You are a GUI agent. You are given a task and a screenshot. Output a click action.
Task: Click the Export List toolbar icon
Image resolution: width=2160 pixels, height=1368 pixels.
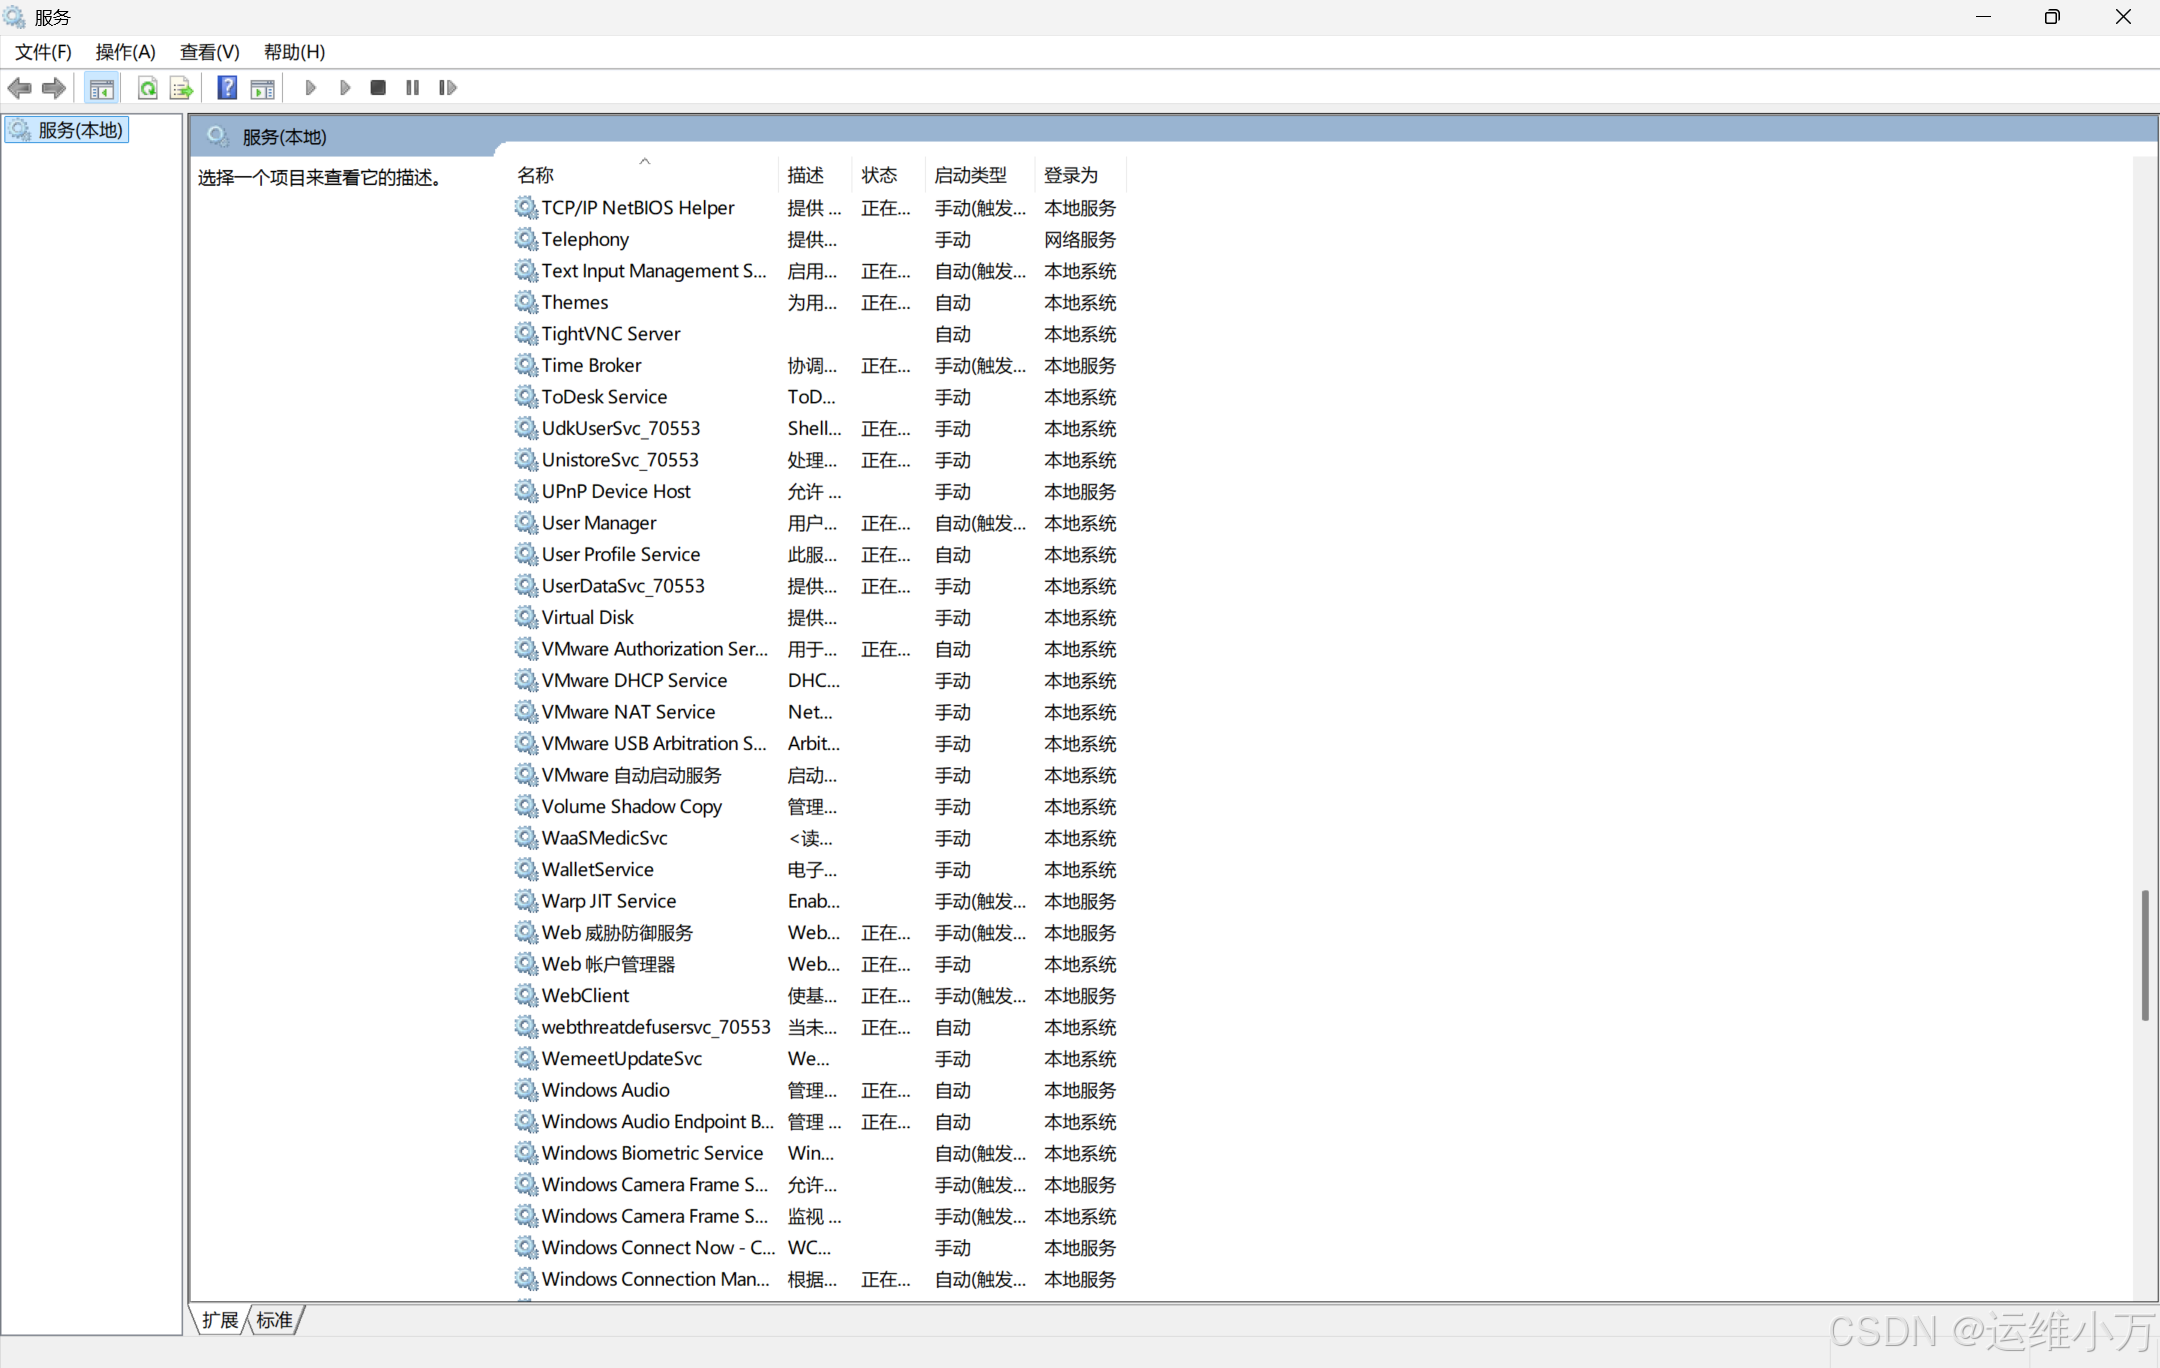pyautogui.click(x=181, y=88)
